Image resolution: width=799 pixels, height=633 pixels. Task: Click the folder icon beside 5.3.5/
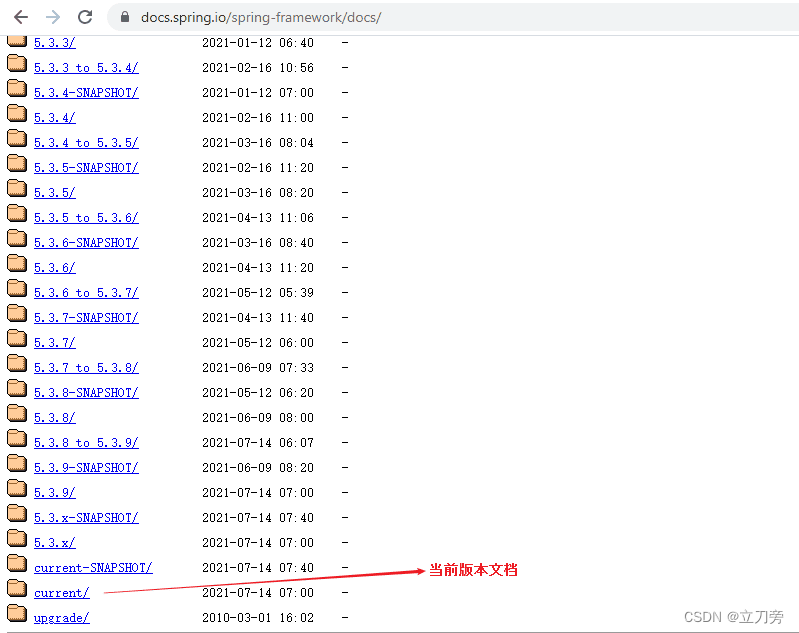[x=17, y=188]
